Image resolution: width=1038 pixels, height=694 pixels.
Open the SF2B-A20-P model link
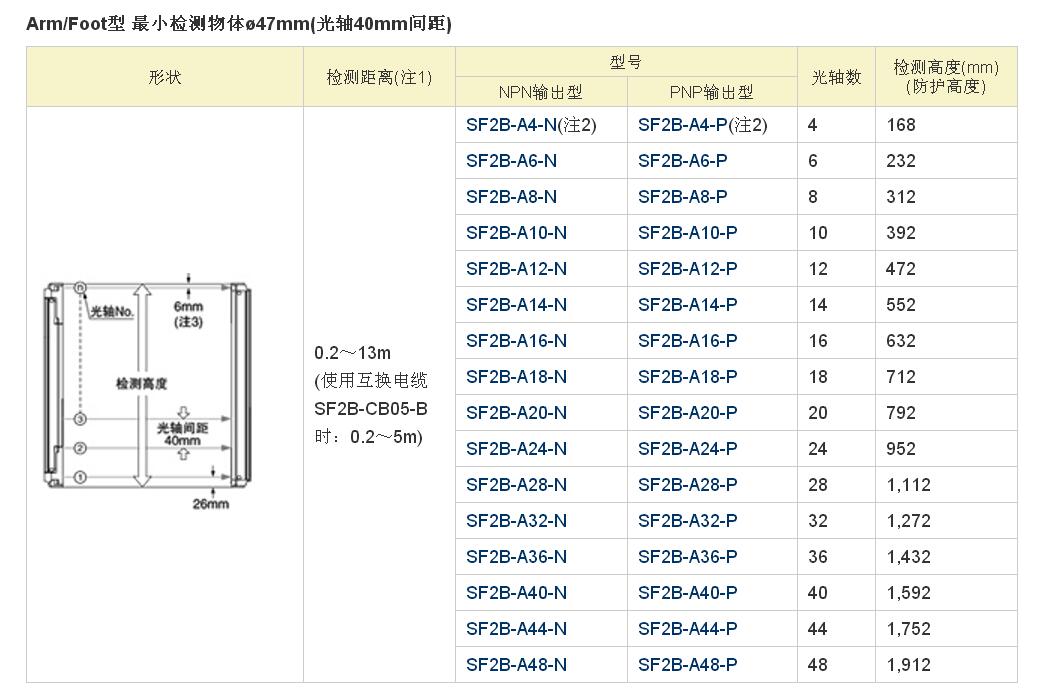[688, 413]
